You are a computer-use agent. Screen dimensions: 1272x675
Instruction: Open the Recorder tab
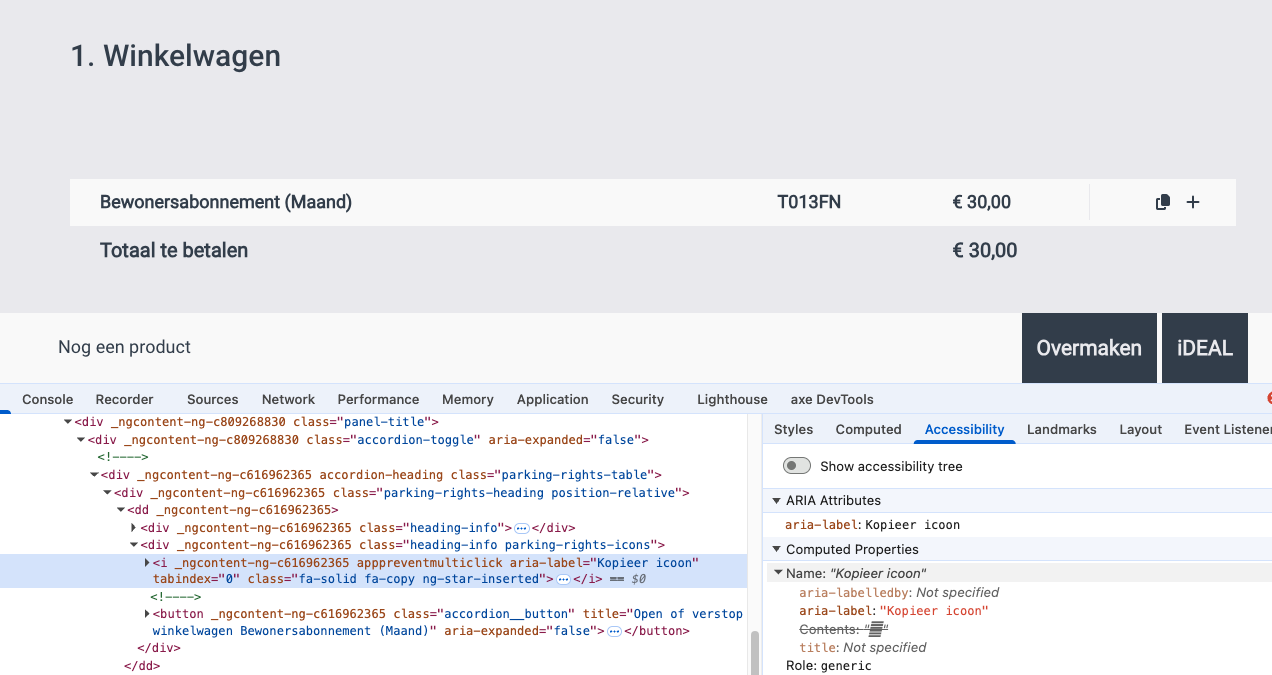[x=125, y=399]
